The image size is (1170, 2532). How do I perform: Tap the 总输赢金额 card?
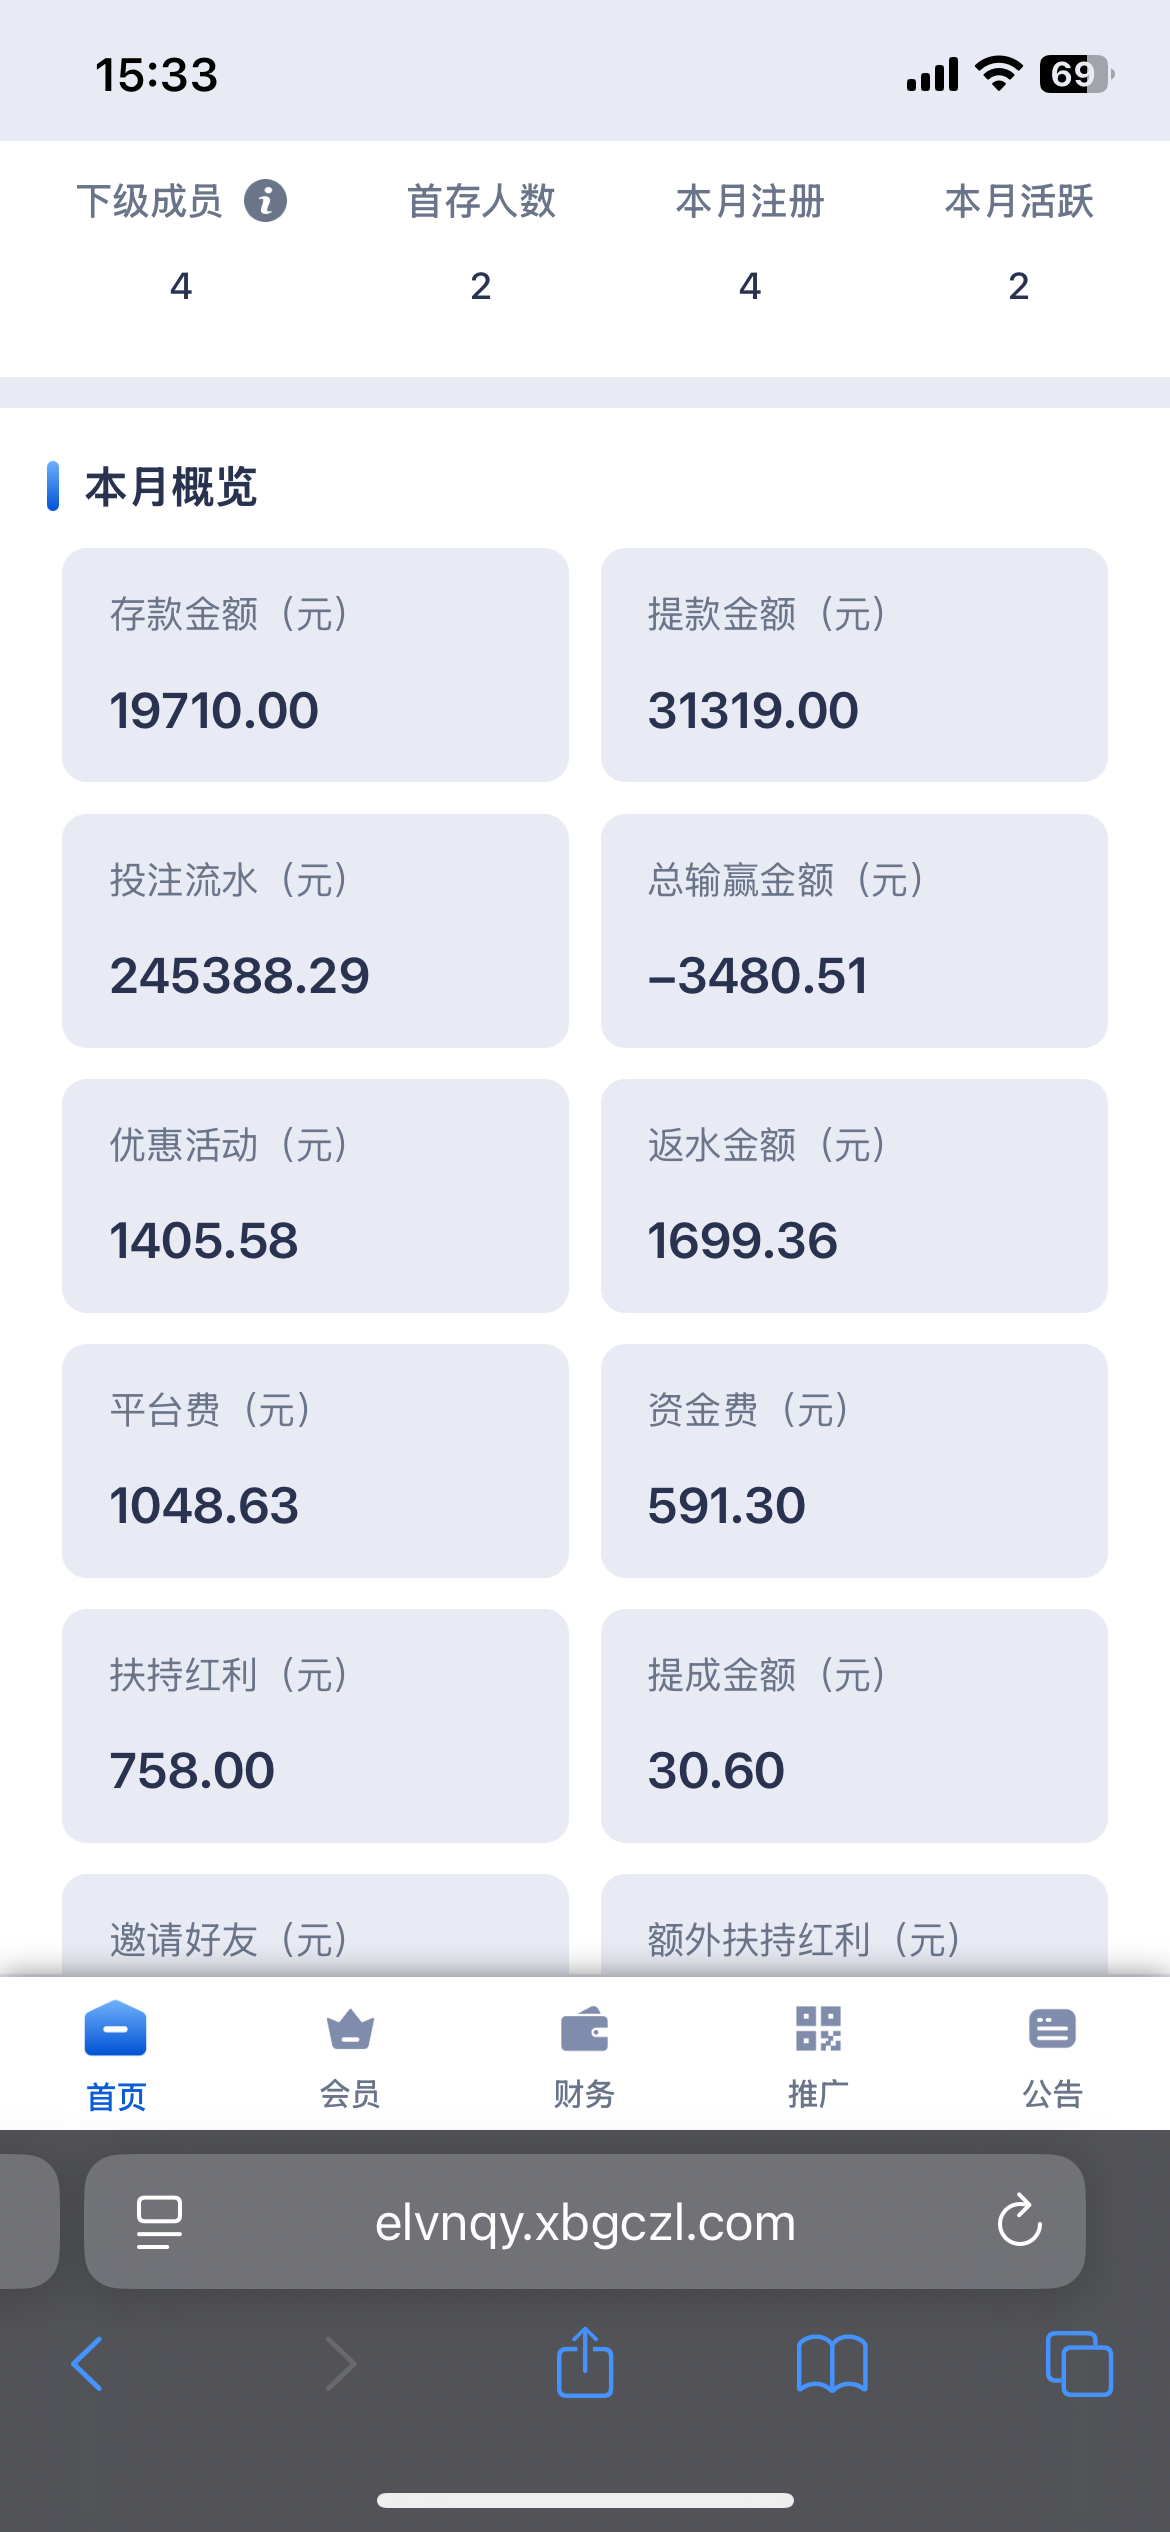(x=854, y=931)
